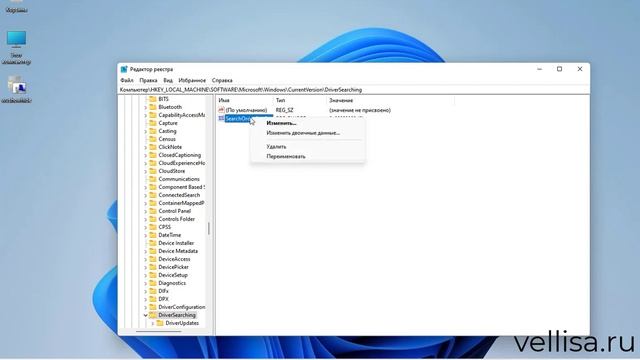
Task: Open the Вид menu
Action: [168, 80]
